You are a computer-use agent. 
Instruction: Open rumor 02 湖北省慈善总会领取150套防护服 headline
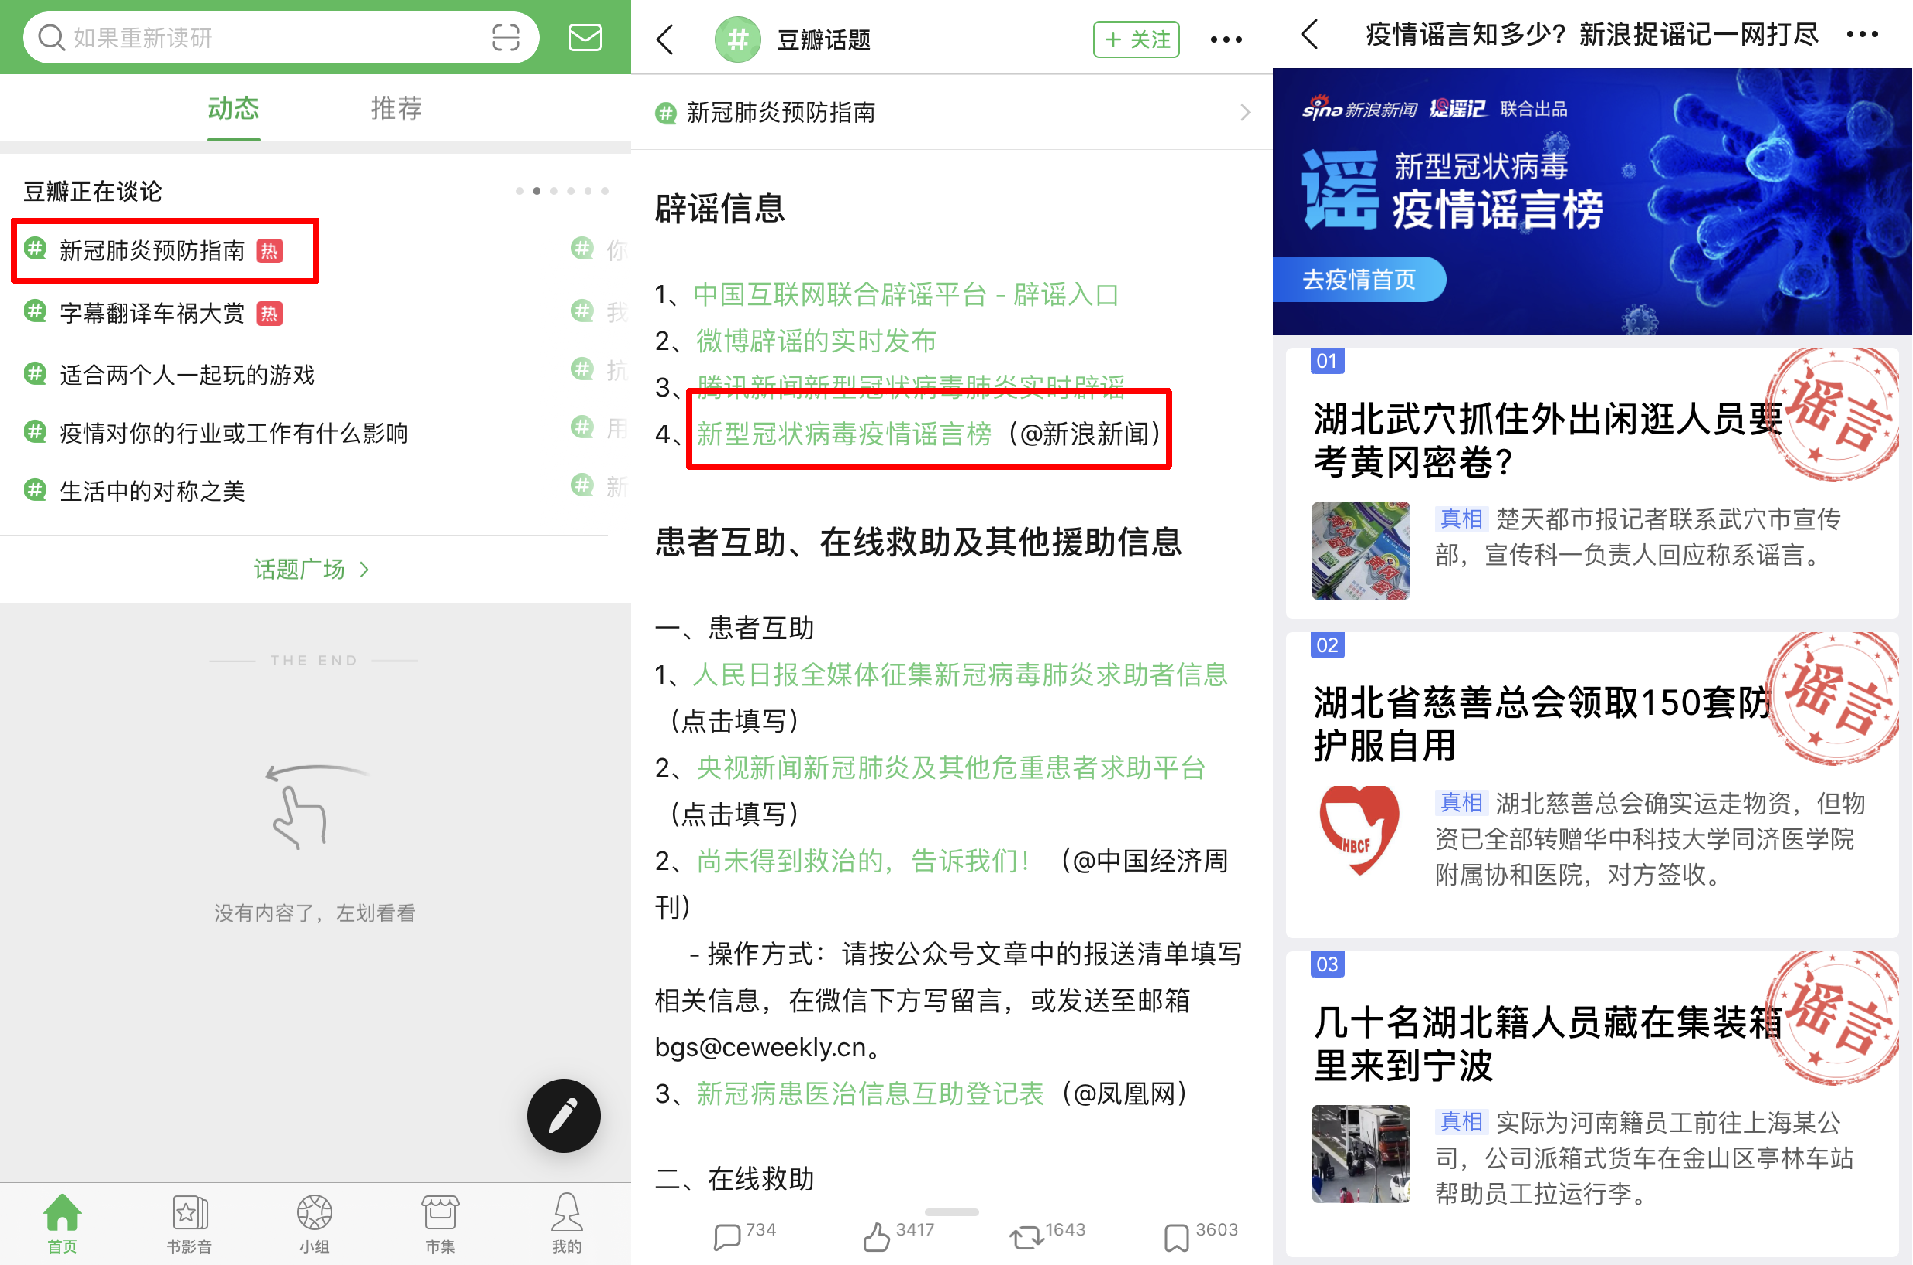(x=1541, y=723)
